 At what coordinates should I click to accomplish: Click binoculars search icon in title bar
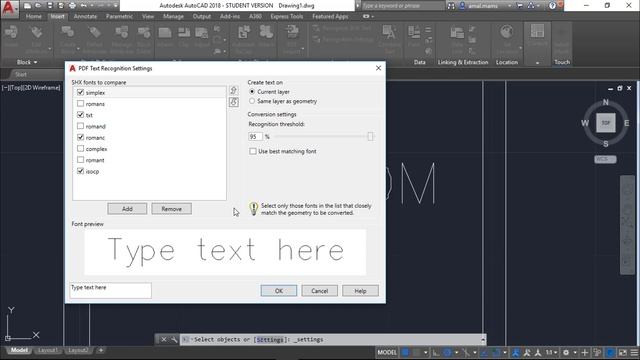tap(451, 6)
